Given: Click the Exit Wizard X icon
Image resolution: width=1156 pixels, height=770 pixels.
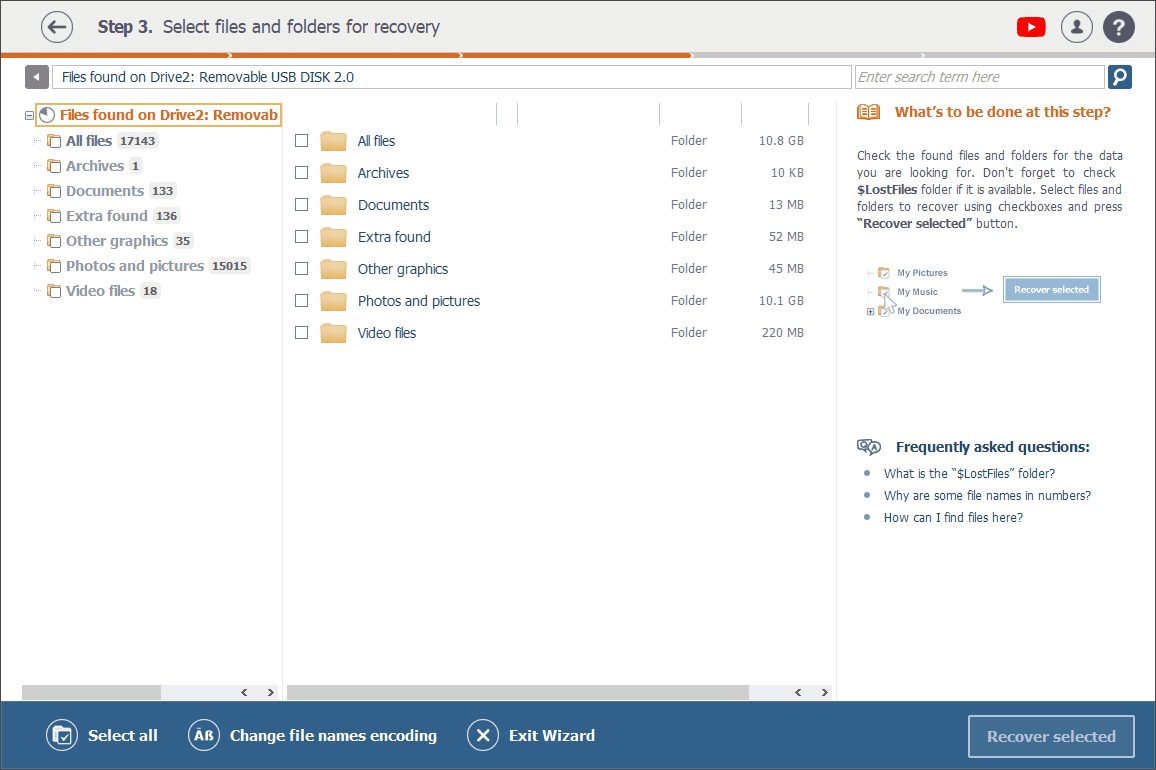Looking at the screenshot, I should (x=483, y=736).
